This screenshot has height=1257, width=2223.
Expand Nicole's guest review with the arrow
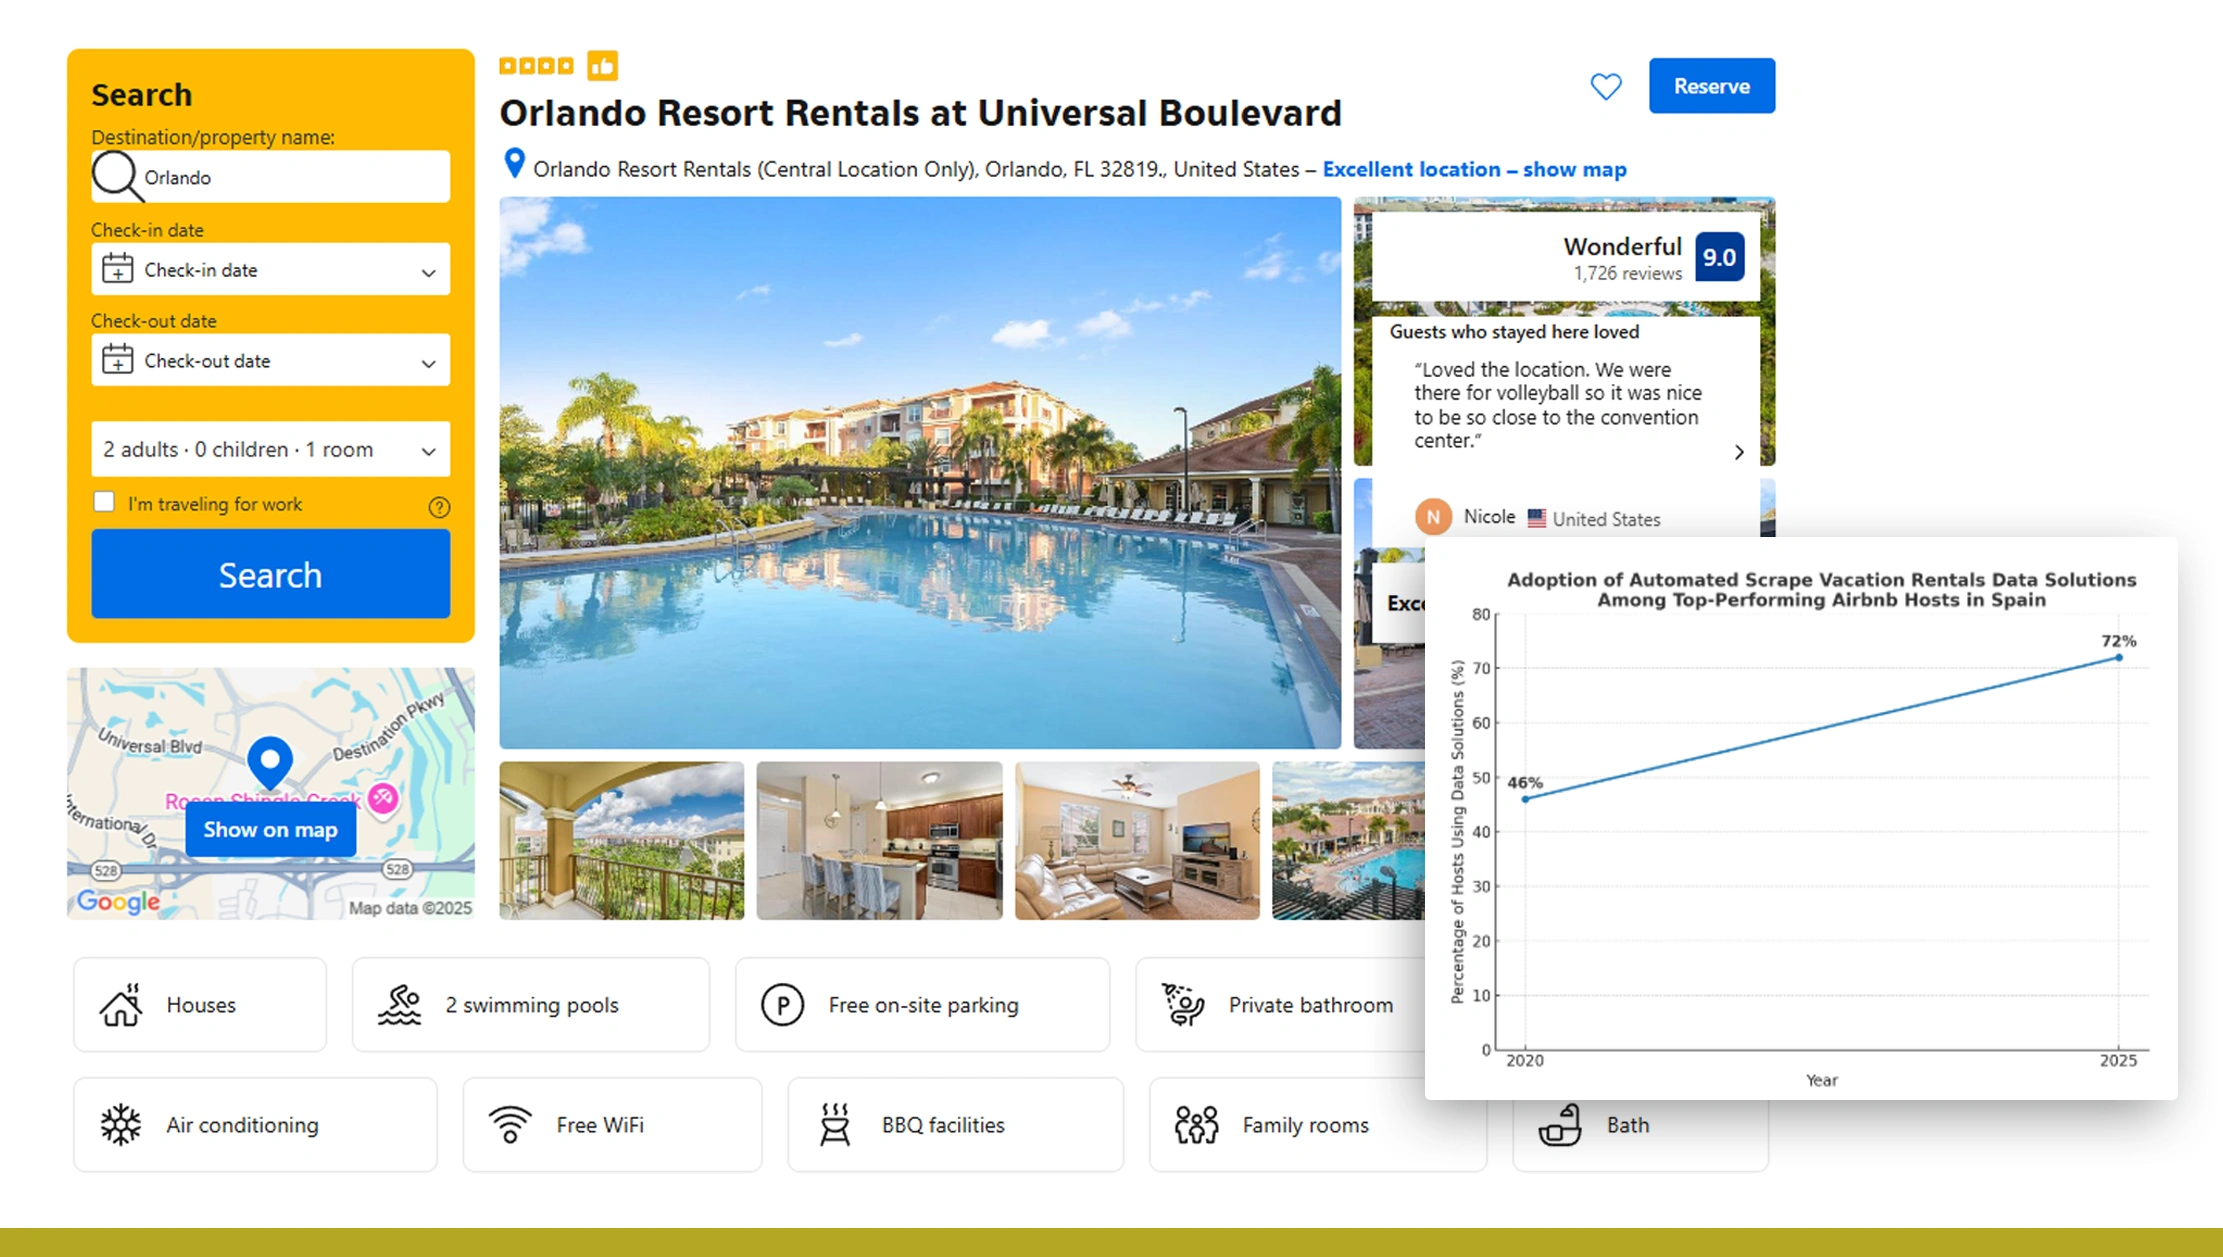[x=1739, y=452]
